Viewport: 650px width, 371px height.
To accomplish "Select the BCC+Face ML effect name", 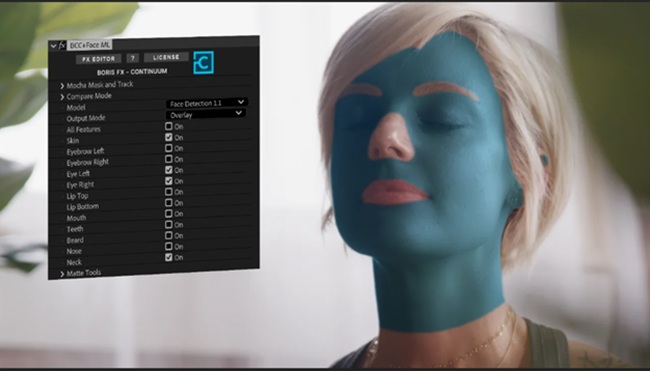I will pyautogui.click(x=90, y=45).
